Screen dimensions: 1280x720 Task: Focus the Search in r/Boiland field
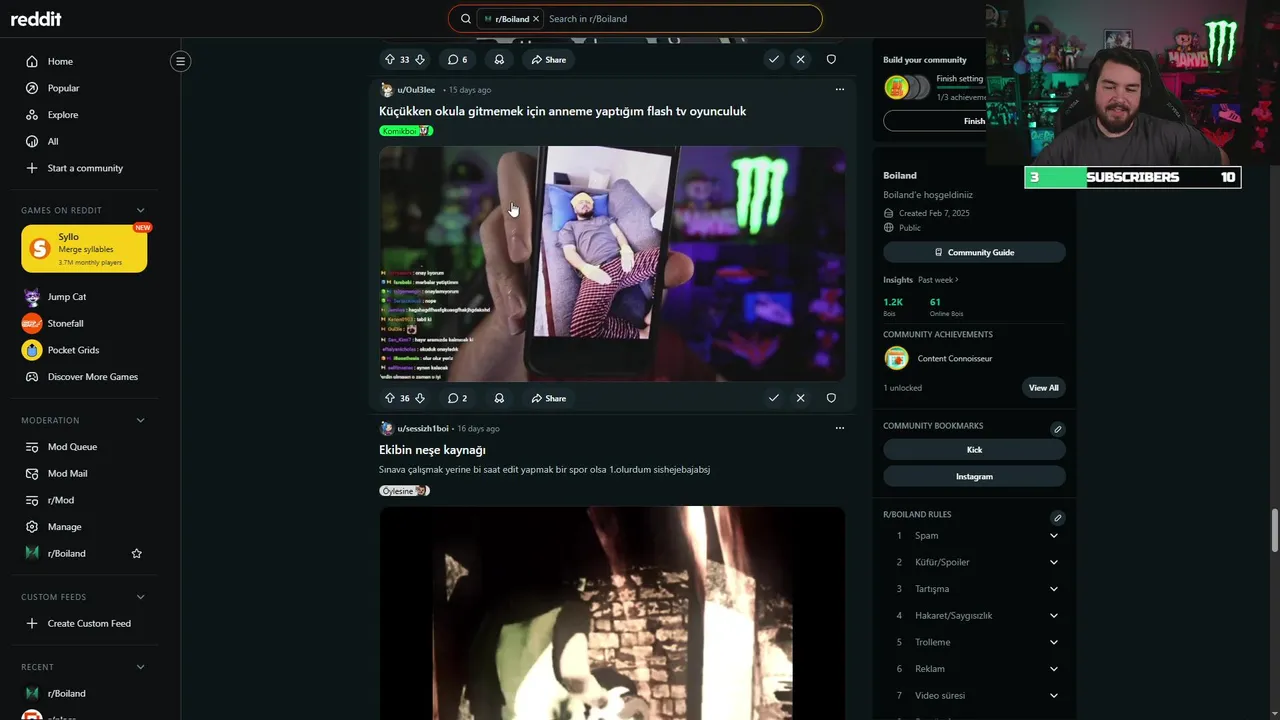[680, 19]
